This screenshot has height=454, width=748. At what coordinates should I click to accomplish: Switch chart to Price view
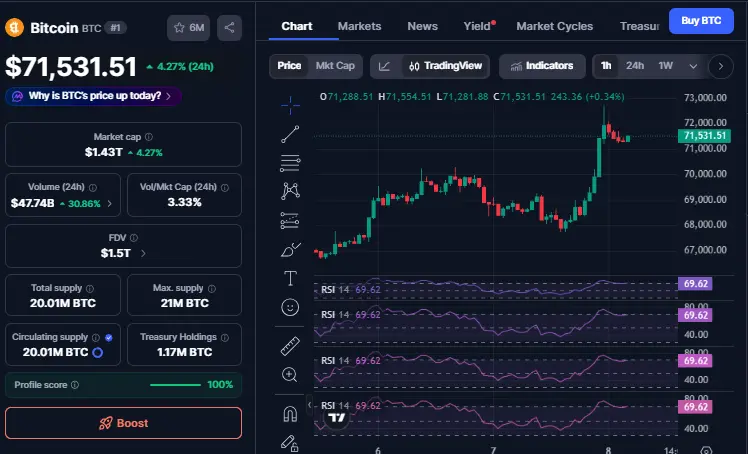(289, 66)
